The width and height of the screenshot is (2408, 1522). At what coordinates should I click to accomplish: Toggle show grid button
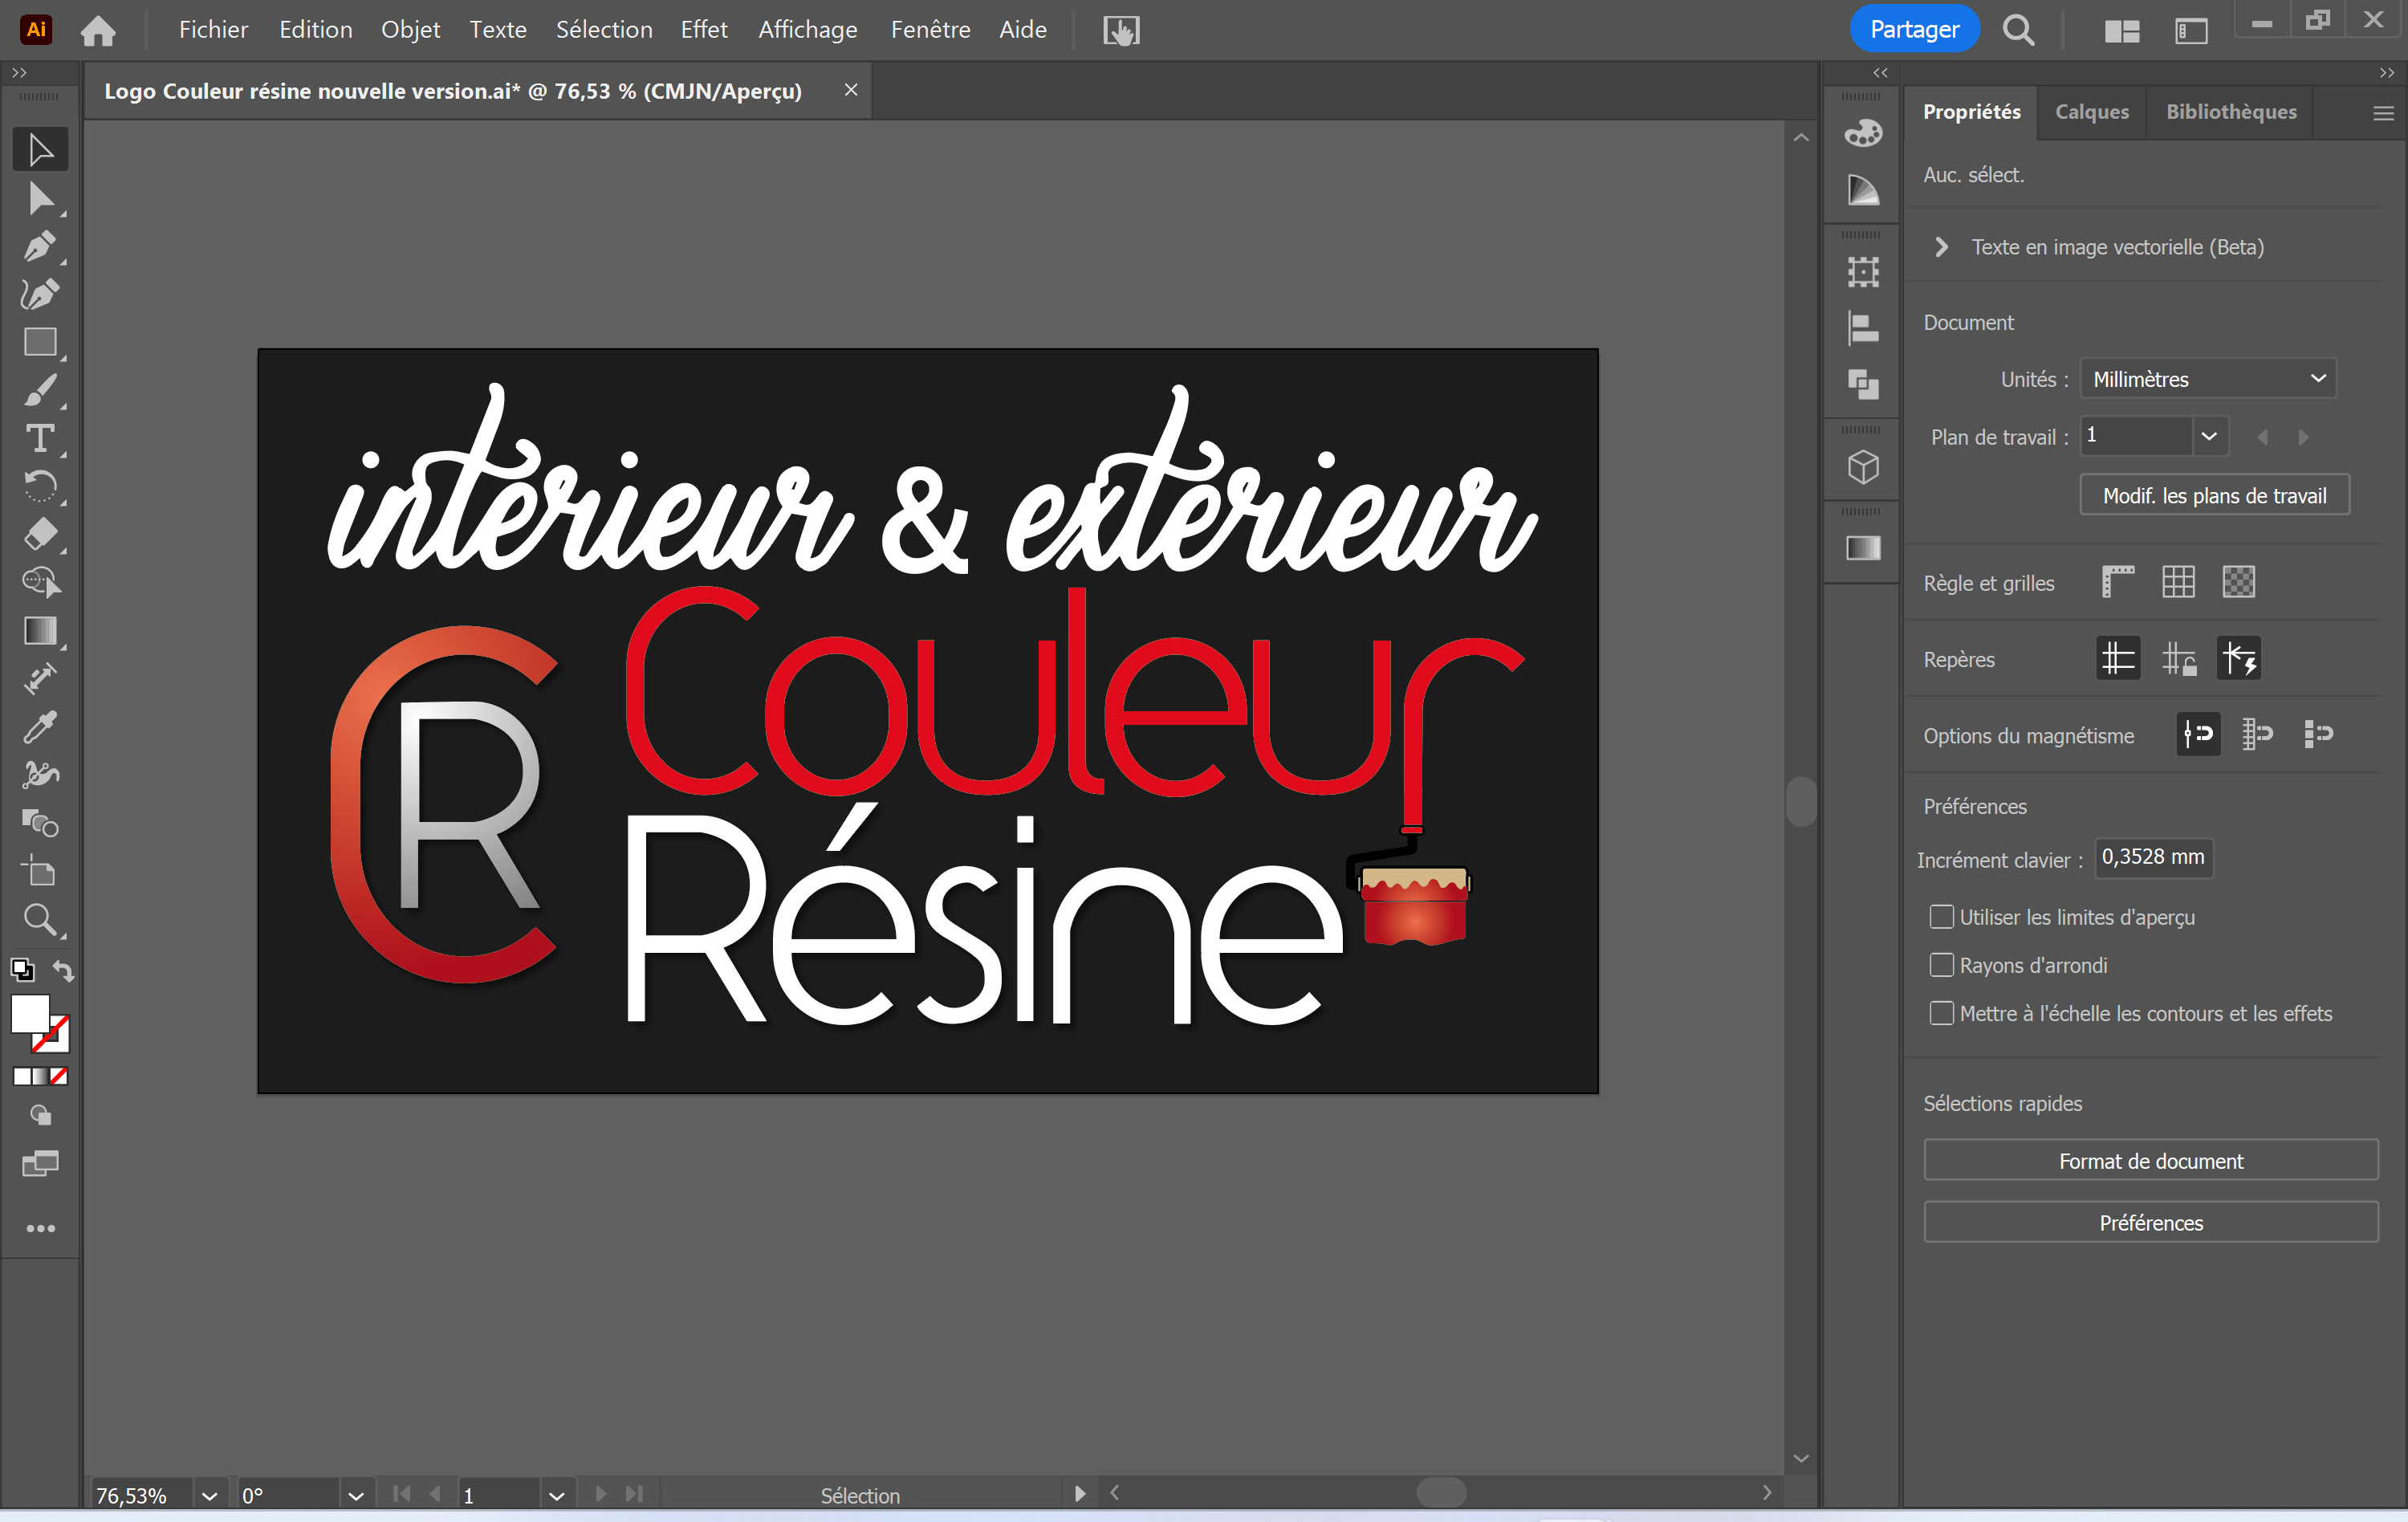pos(2178,582)
